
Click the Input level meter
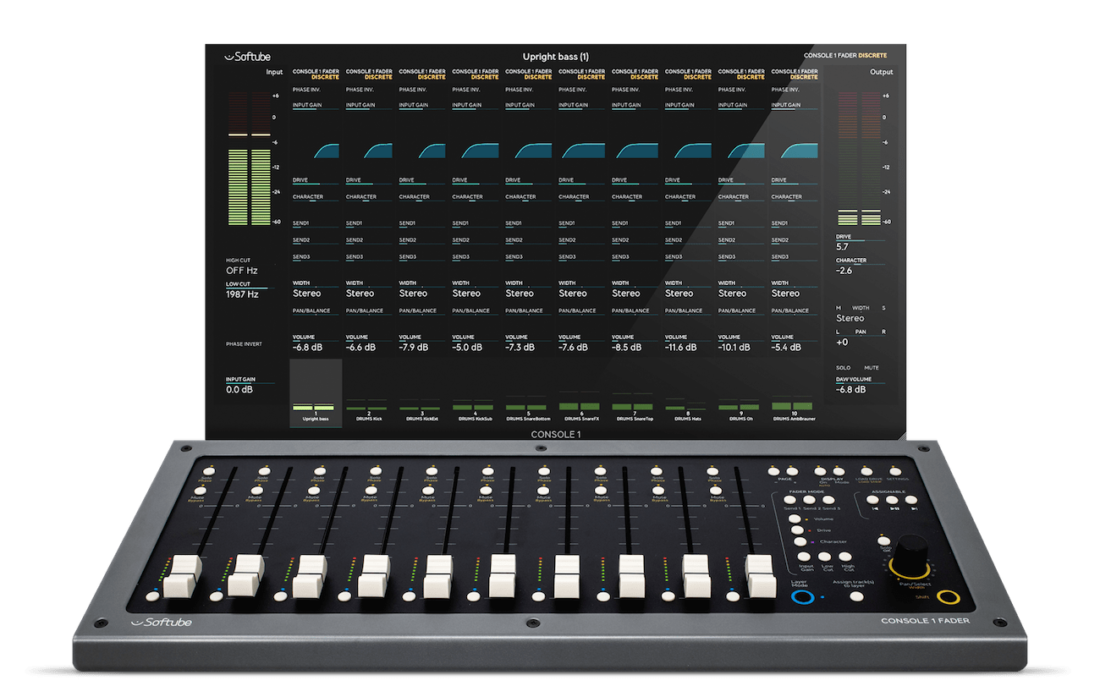tap(249, 158)
